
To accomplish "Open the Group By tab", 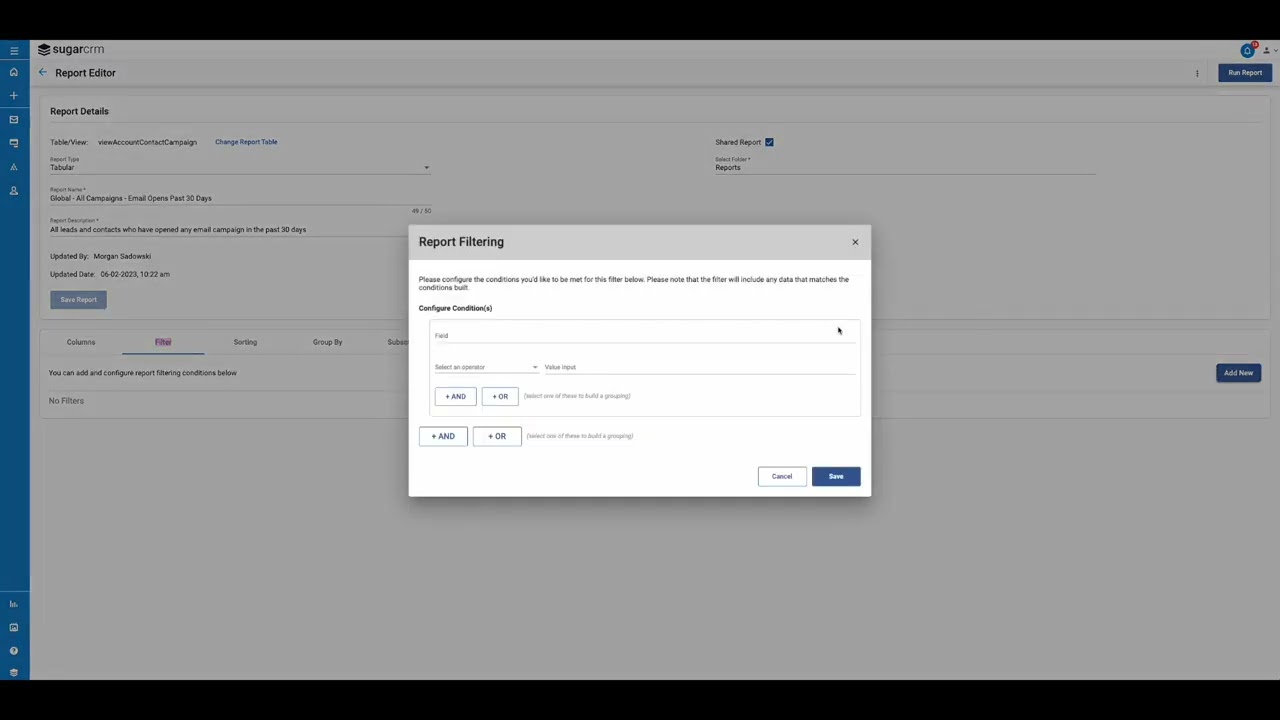I will click(x=327, y=342).
